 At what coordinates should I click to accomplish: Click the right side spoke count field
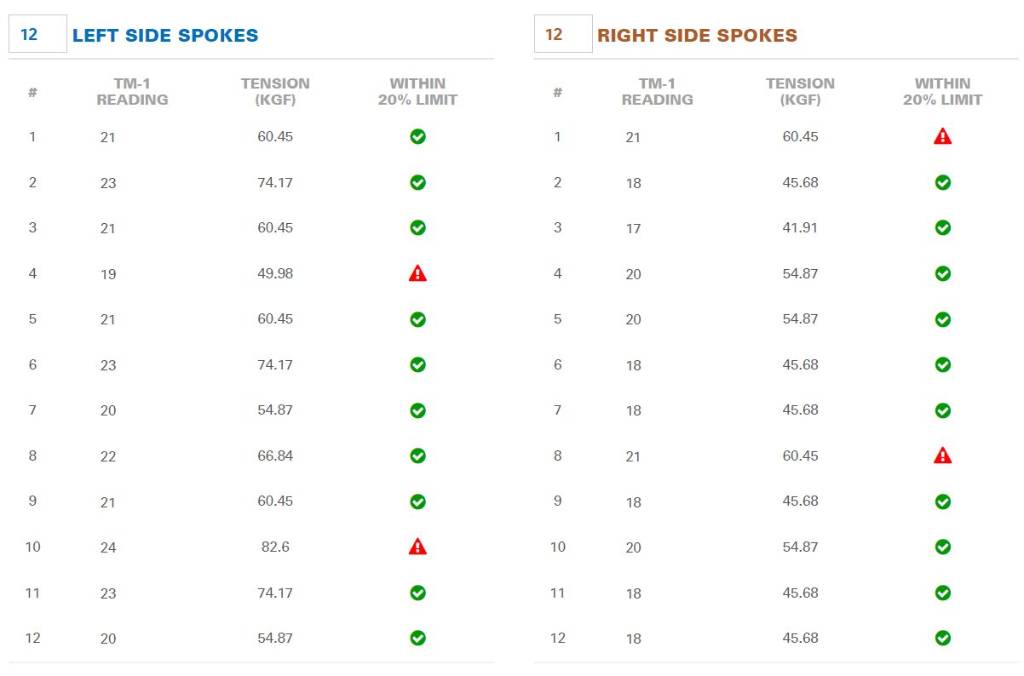[x=563, y=34]
